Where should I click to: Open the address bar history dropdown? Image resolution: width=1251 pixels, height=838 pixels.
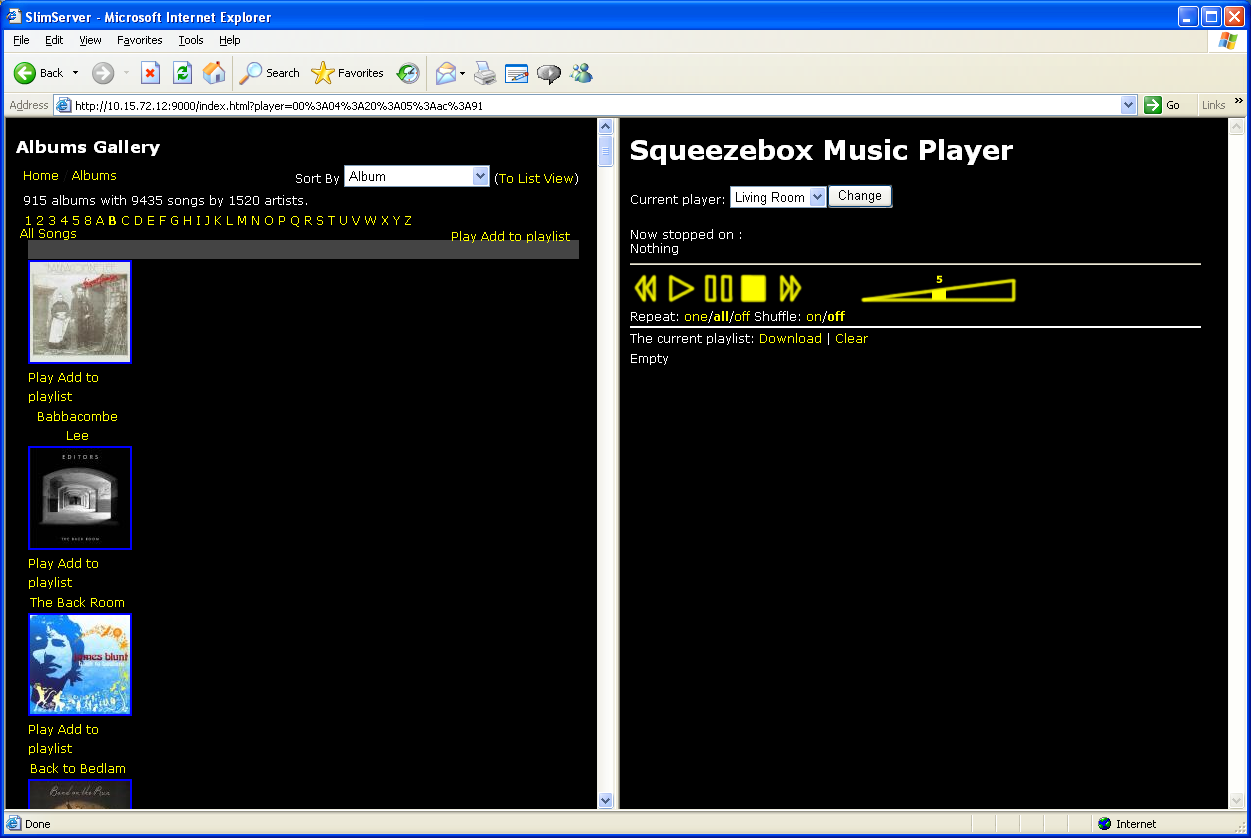pyautogui.click(x=1129, y=105)
